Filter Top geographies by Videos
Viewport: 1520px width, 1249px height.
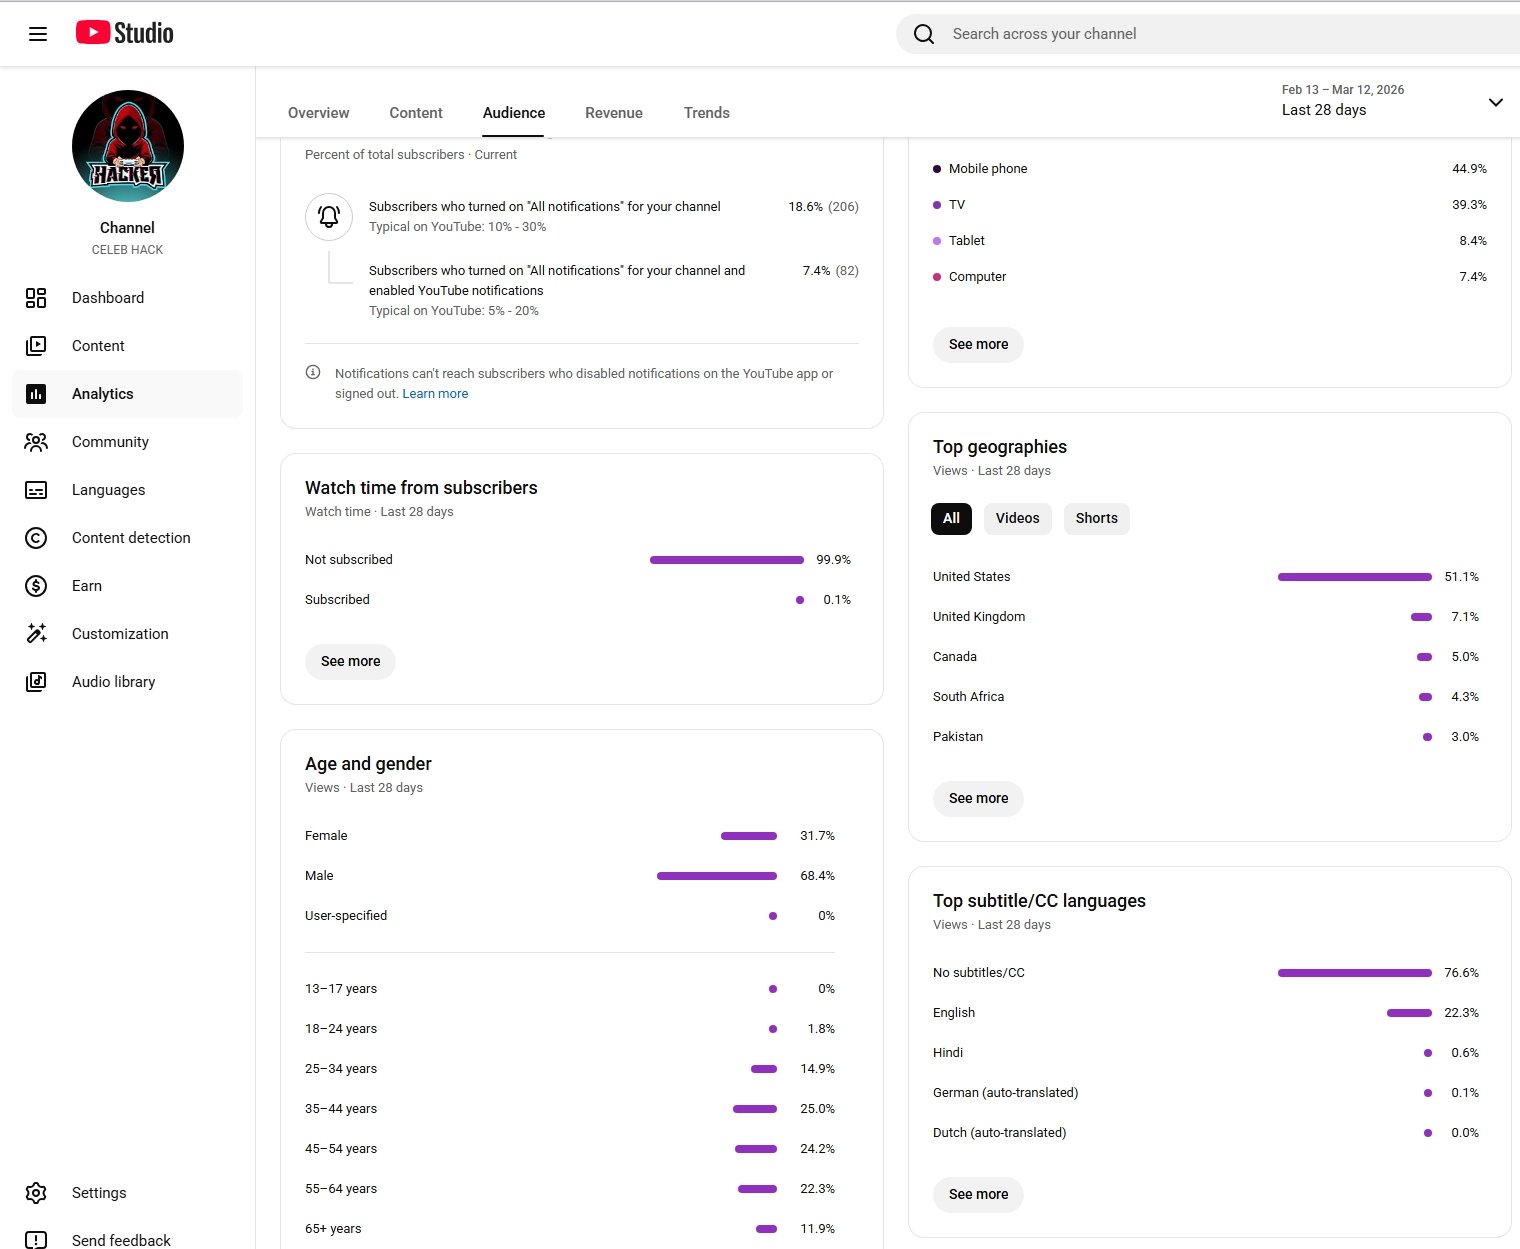[x=1017, y=518]
